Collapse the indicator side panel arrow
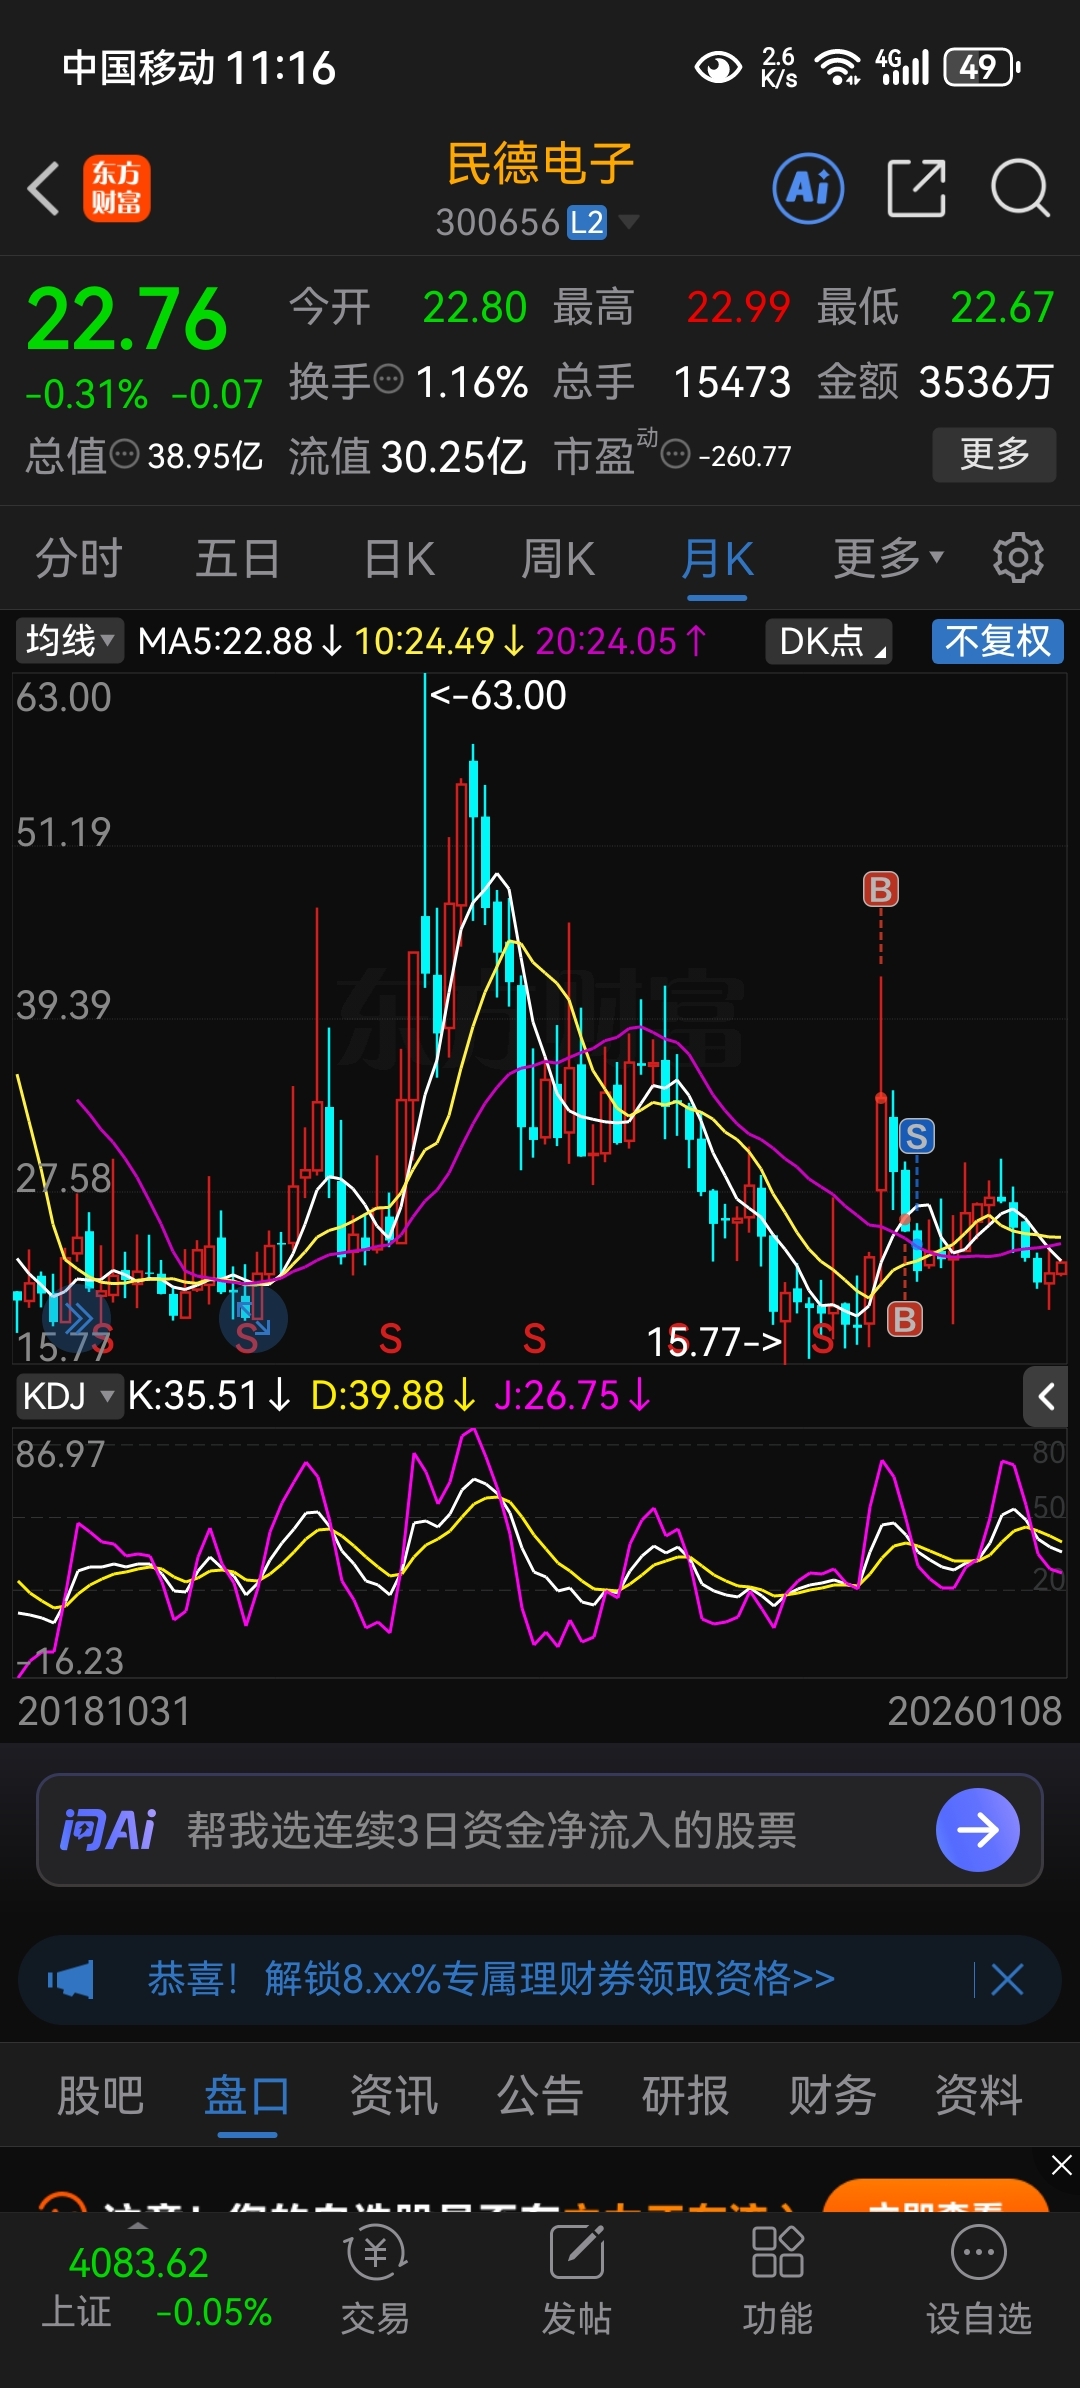This screenshot has height=2388, width=1080. pos(1046,1396)
